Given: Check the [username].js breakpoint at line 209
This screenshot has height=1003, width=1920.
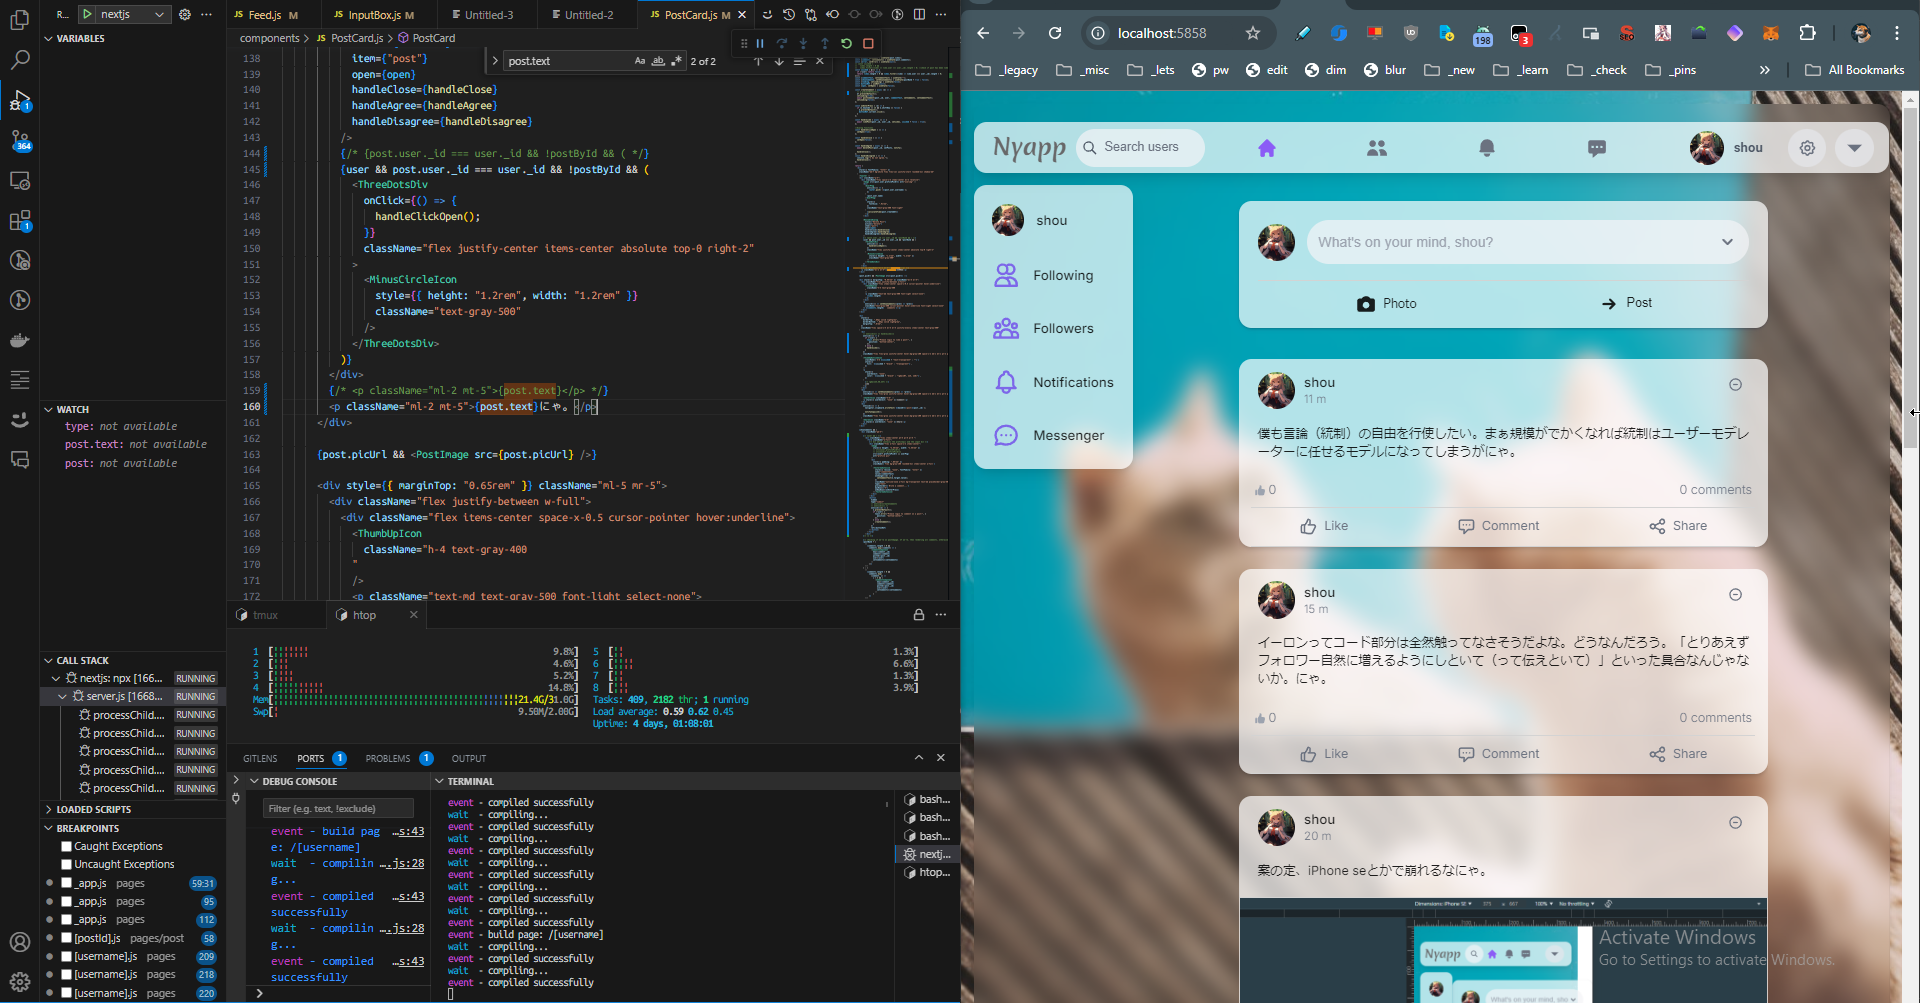Looking at the screenshot, I should point(66,956).
